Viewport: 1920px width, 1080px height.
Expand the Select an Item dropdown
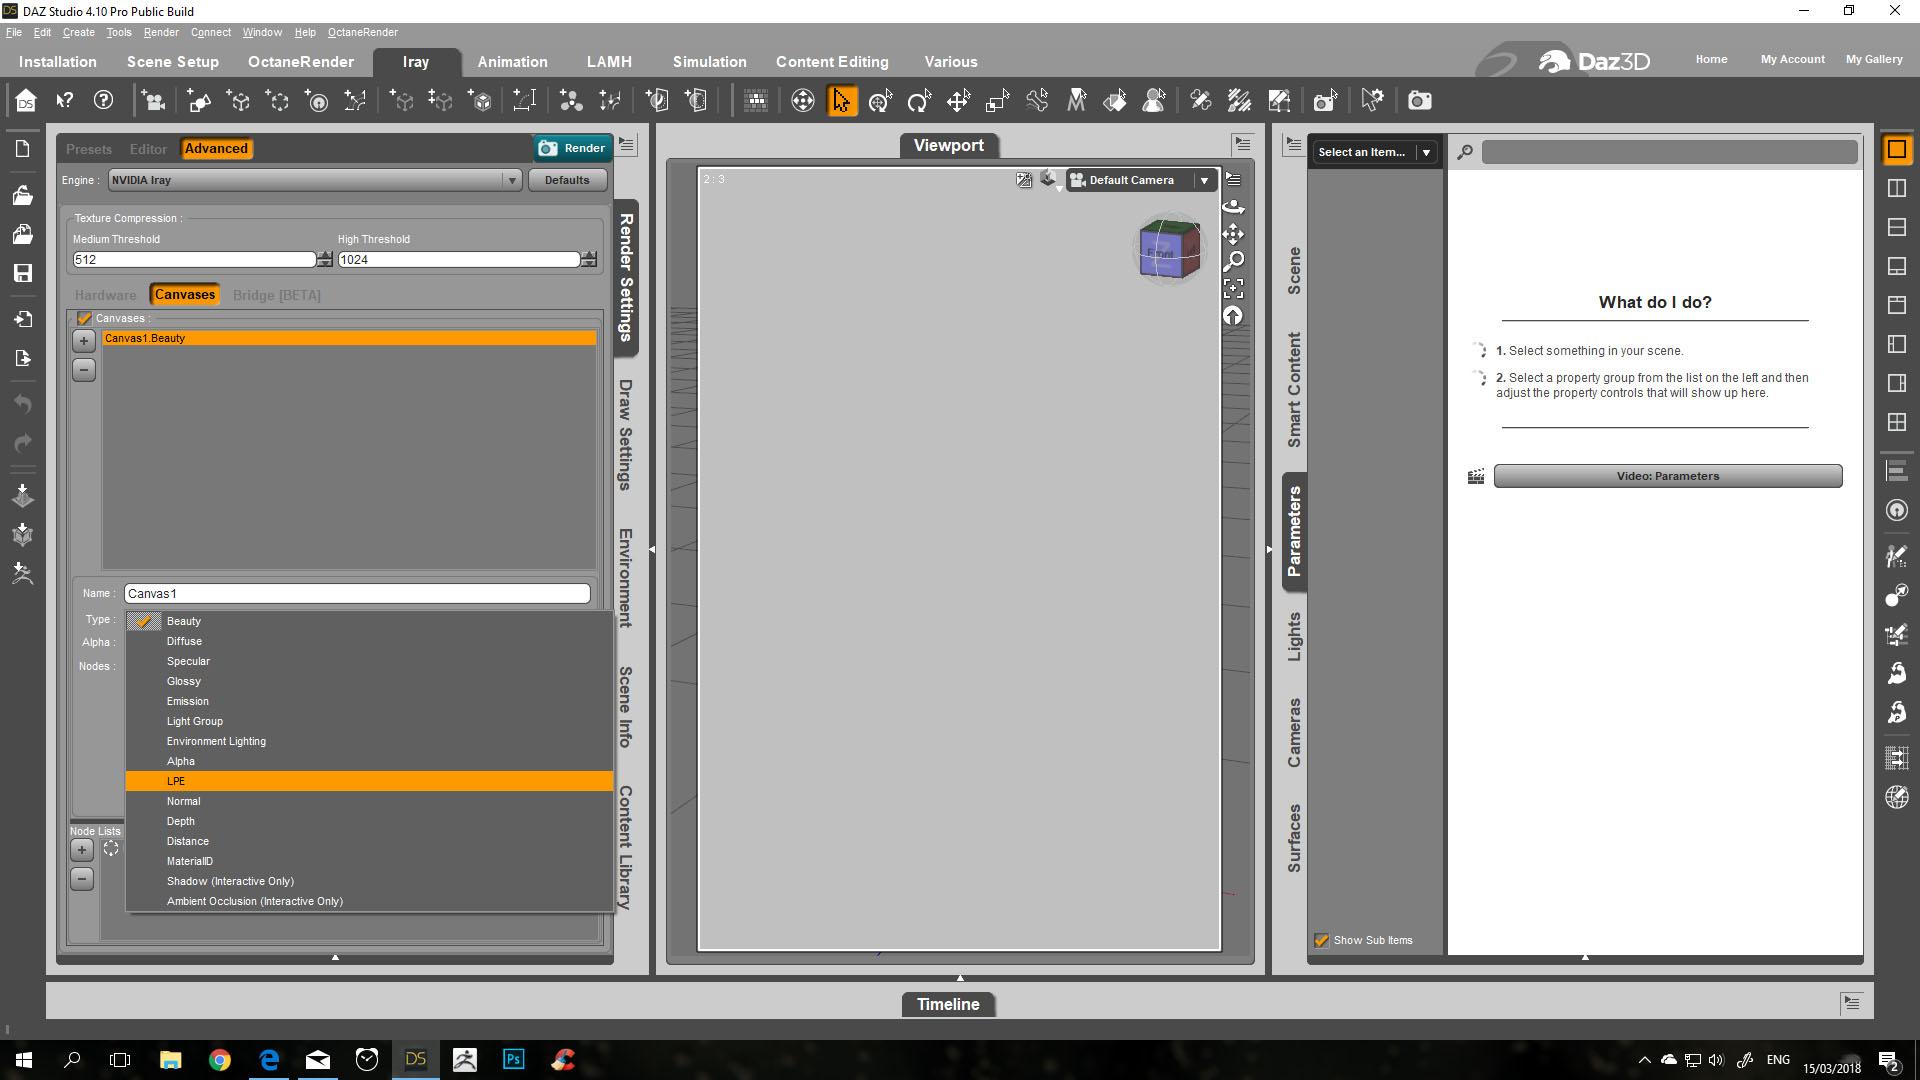pos(1426,152)
